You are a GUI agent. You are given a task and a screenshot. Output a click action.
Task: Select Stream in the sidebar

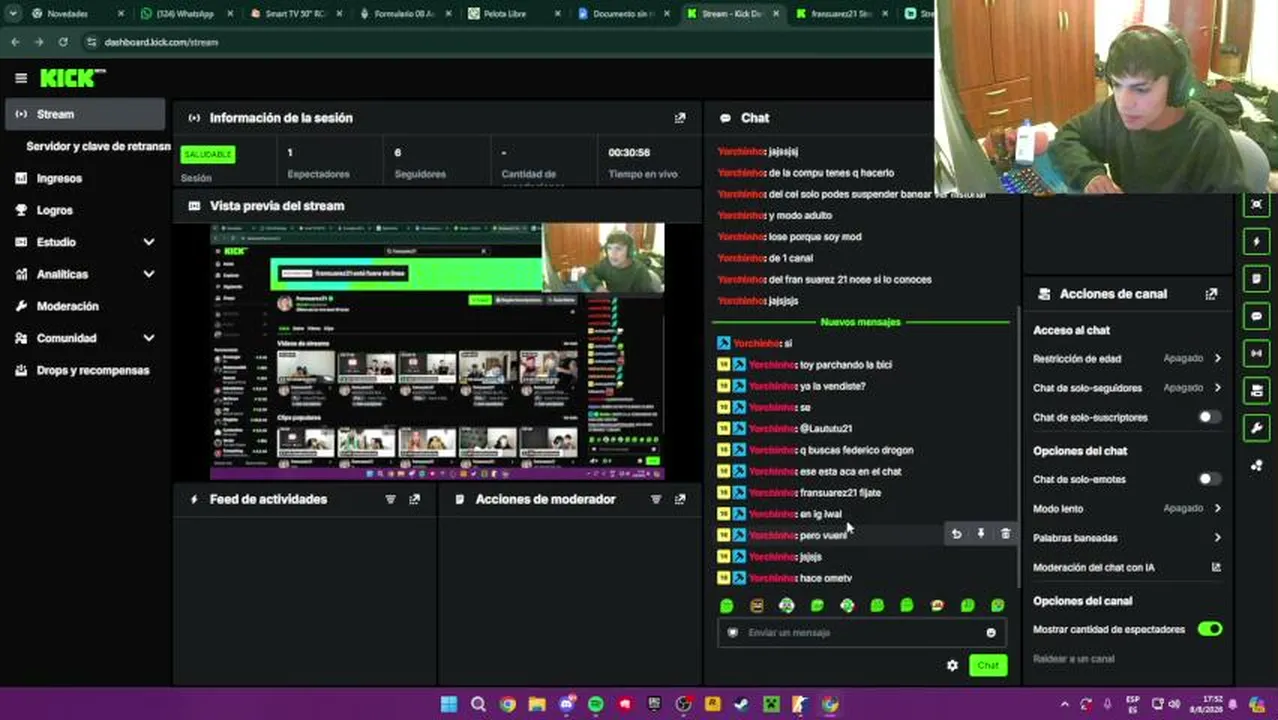pos(85,114)
